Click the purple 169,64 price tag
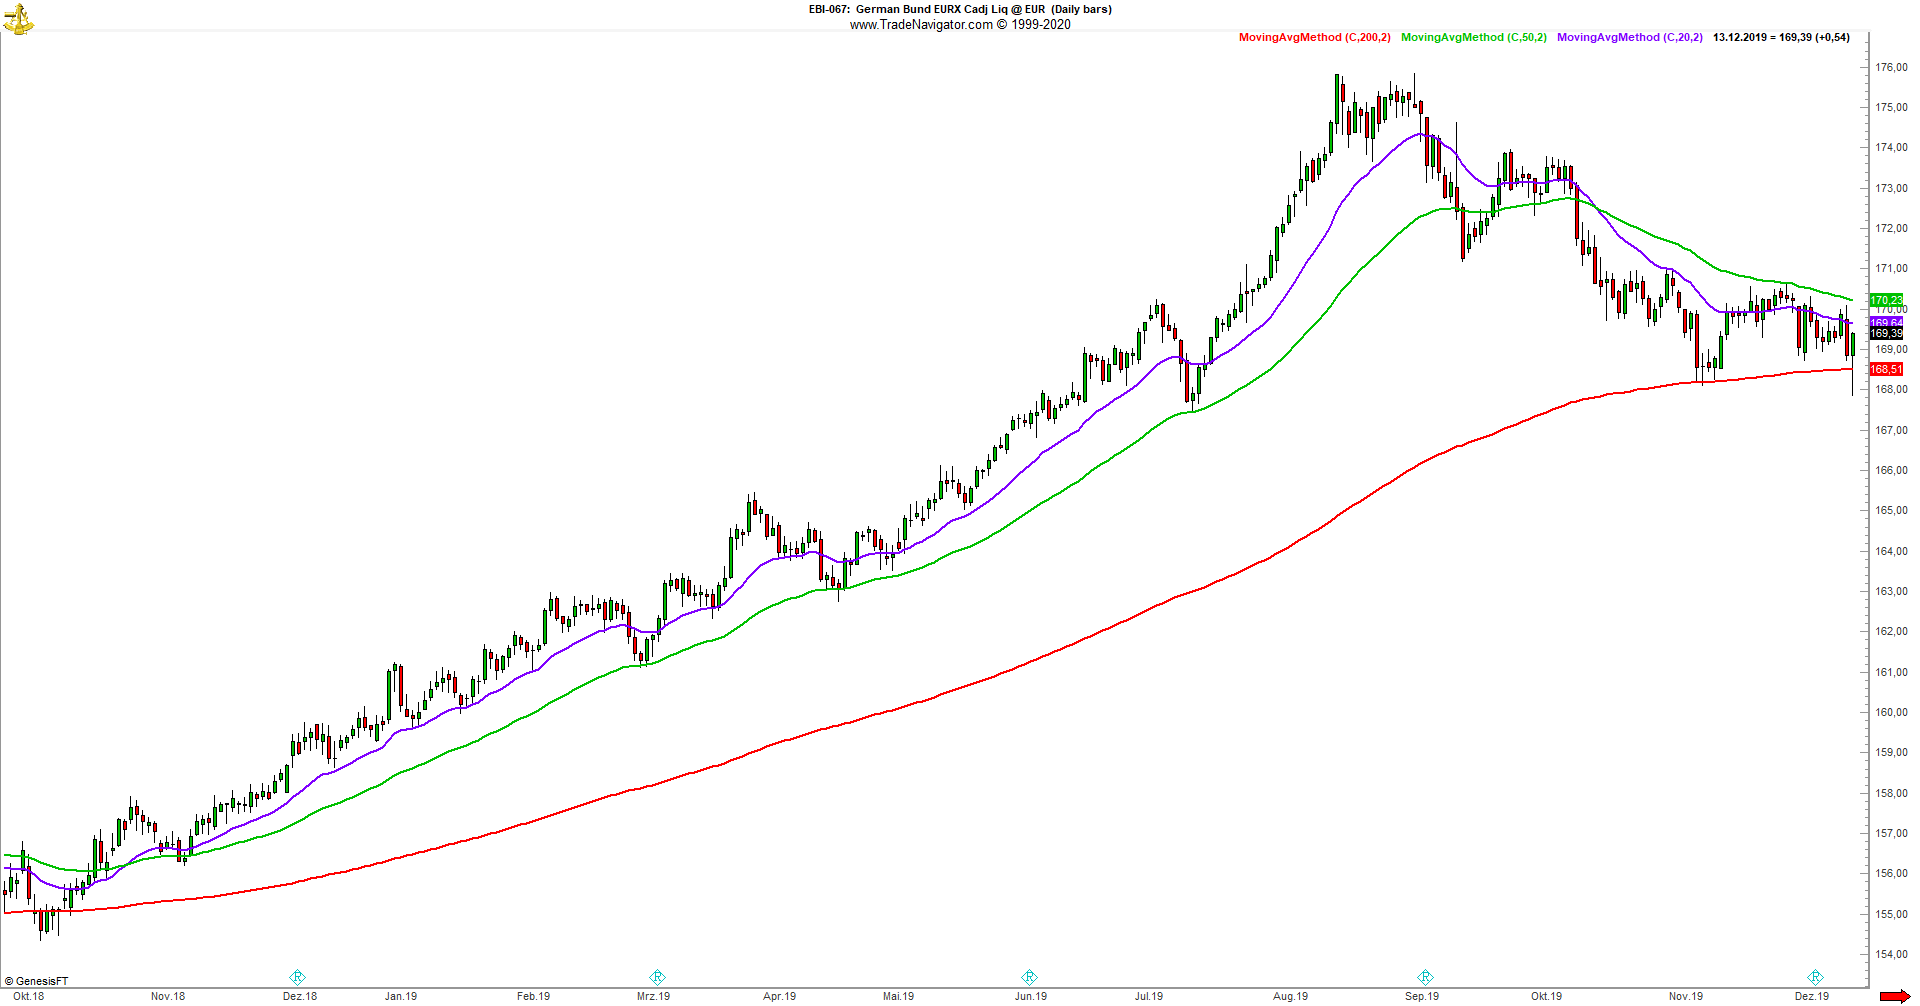1920x1006 pixels. 1886,323
